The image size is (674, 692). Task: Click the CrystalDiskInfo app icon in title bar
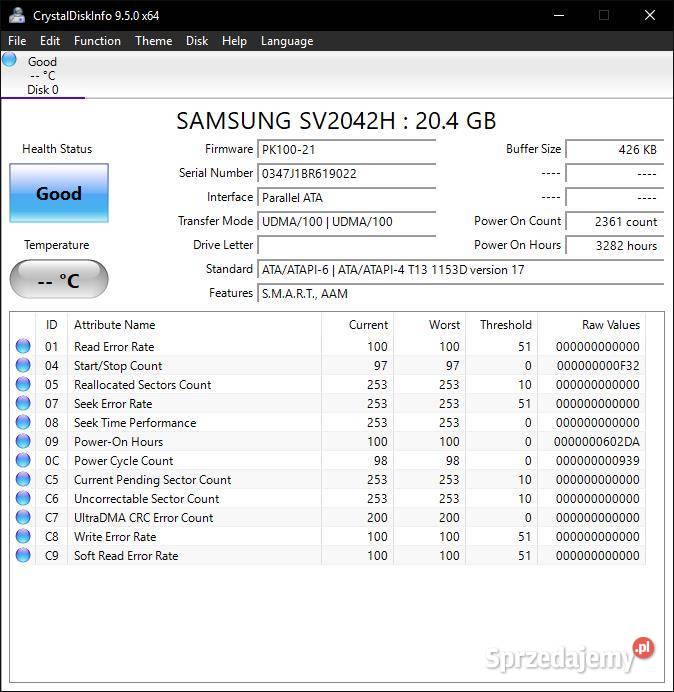pyautogui.click(x=17, y=15)
